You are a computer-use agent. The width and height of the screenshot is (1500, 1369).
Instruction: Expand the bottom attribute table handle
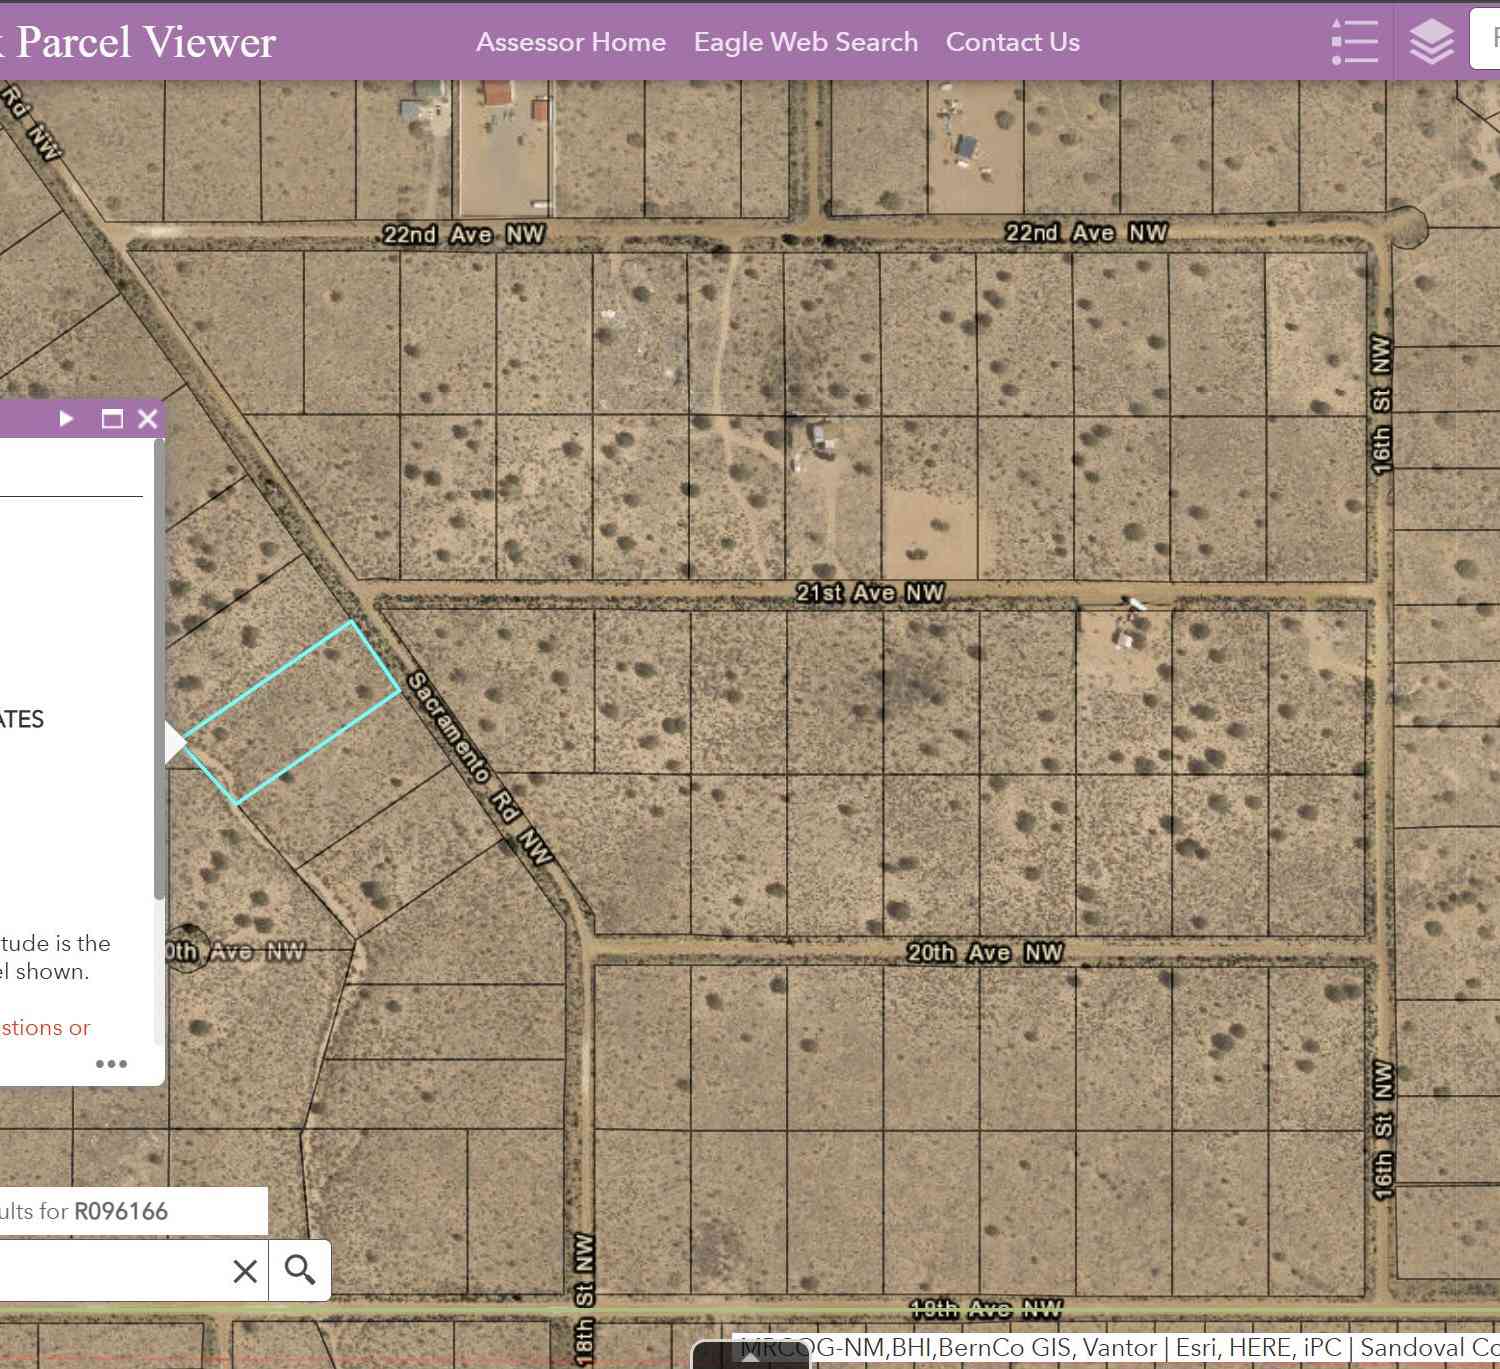(x=750, y=1355)
